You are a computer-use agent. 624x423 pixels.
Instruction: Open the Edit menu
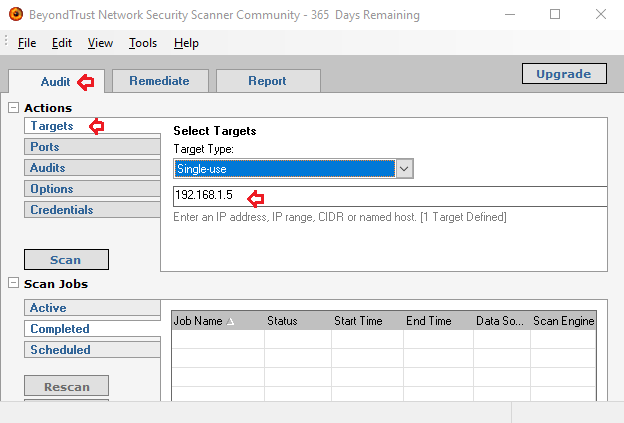[x=62, y=43]
